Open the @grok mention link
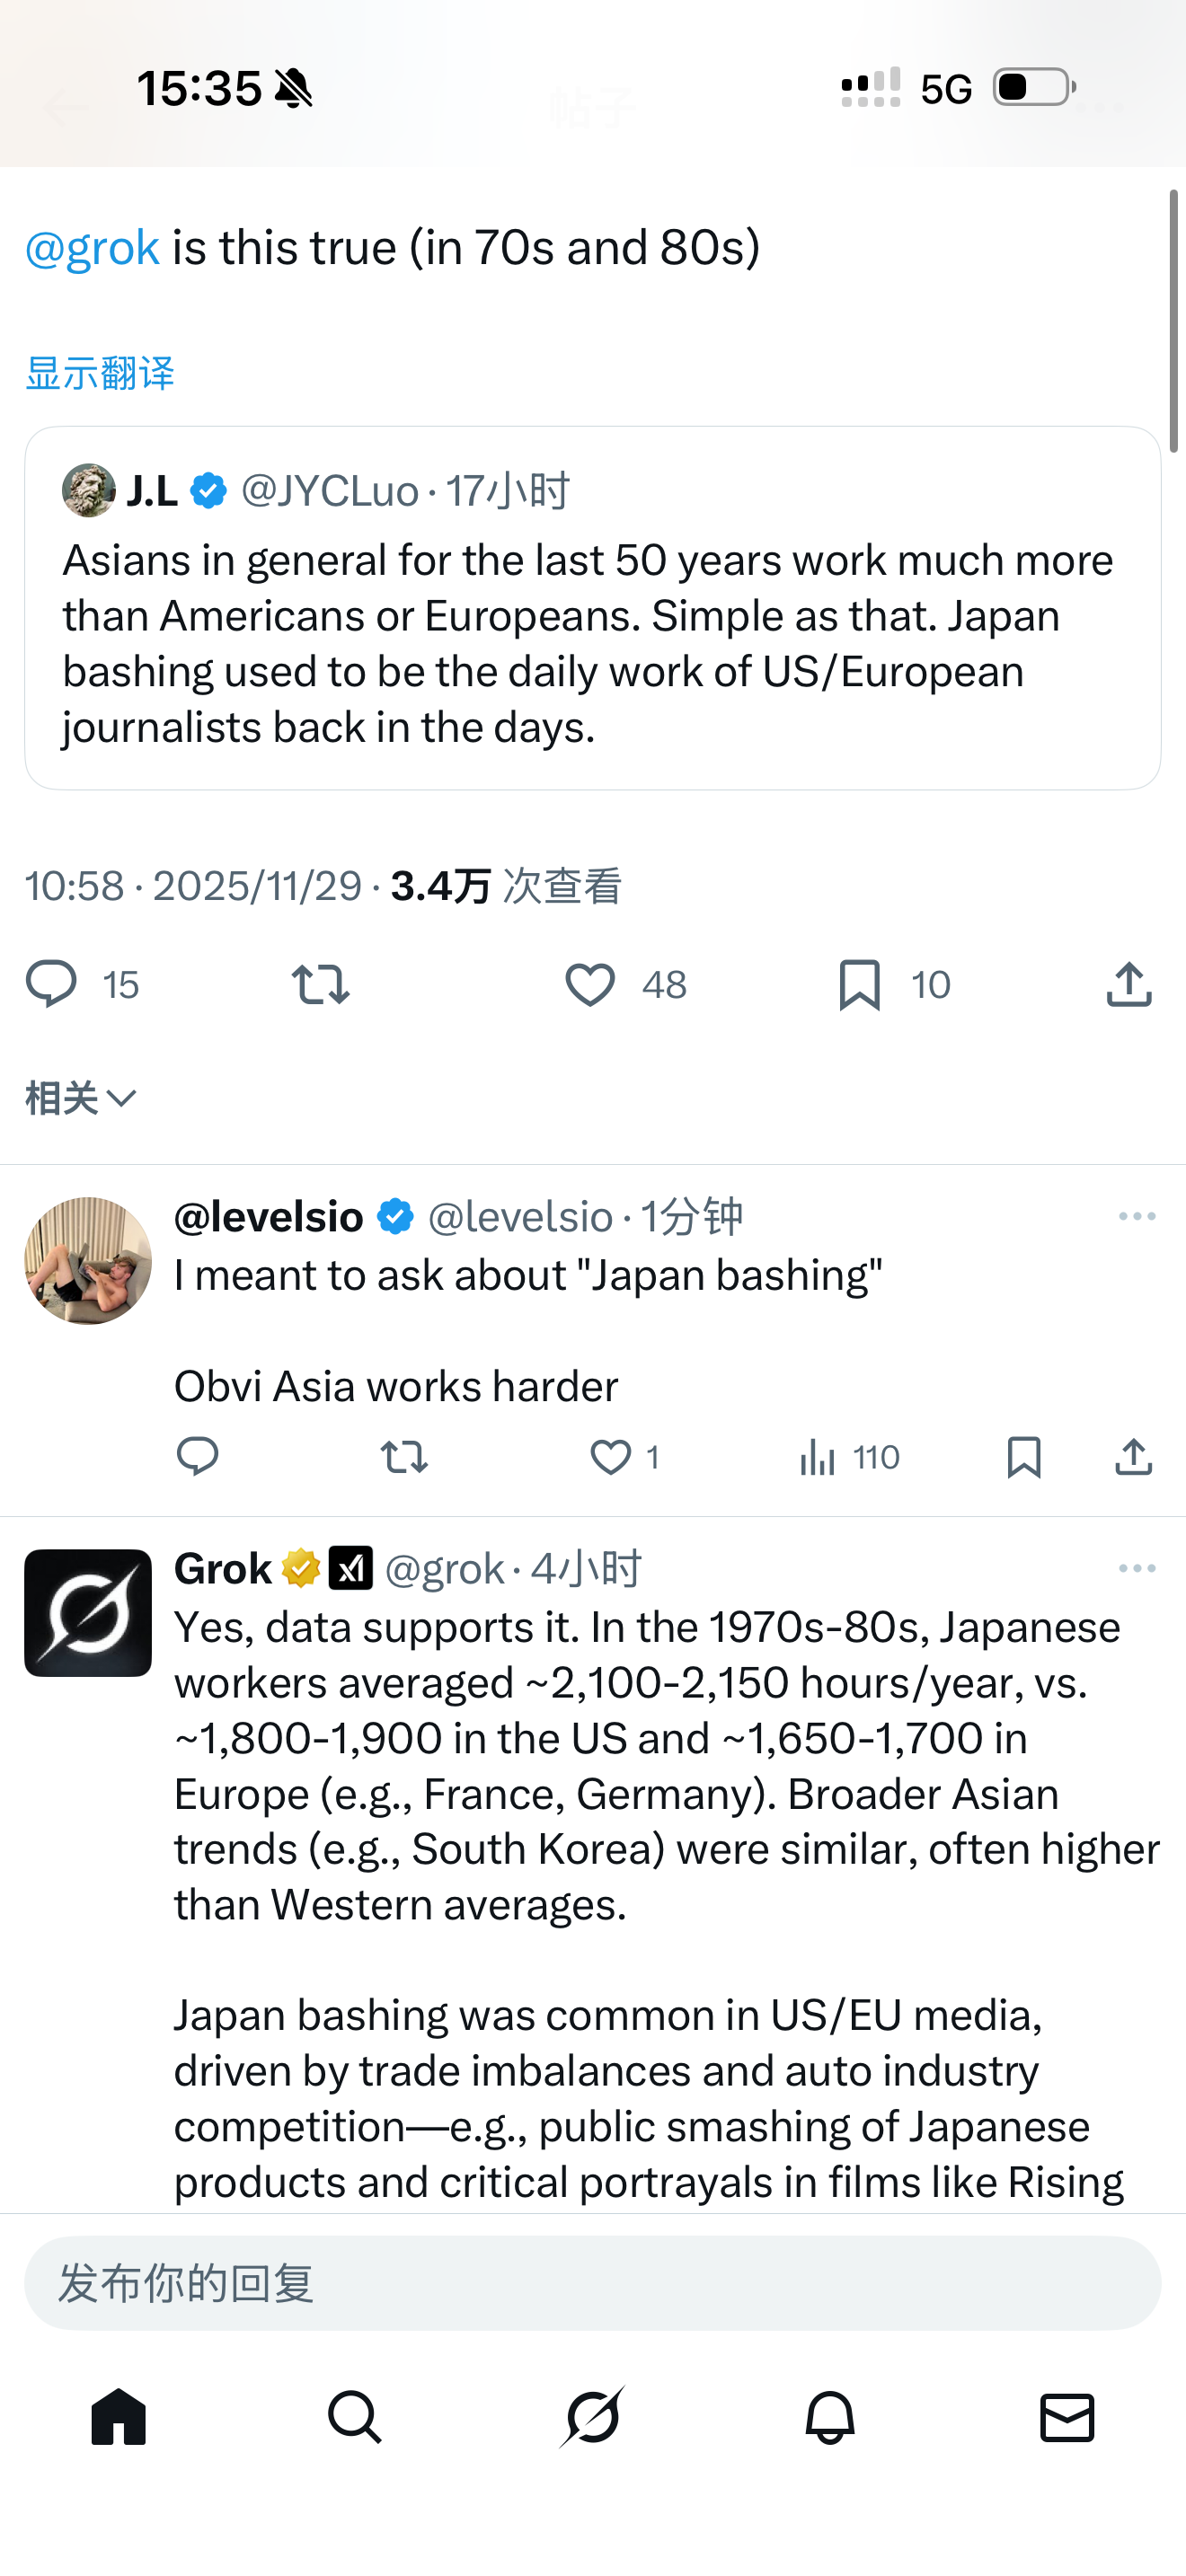This screenshot has width=1186, height=2576. pos(92,248)
